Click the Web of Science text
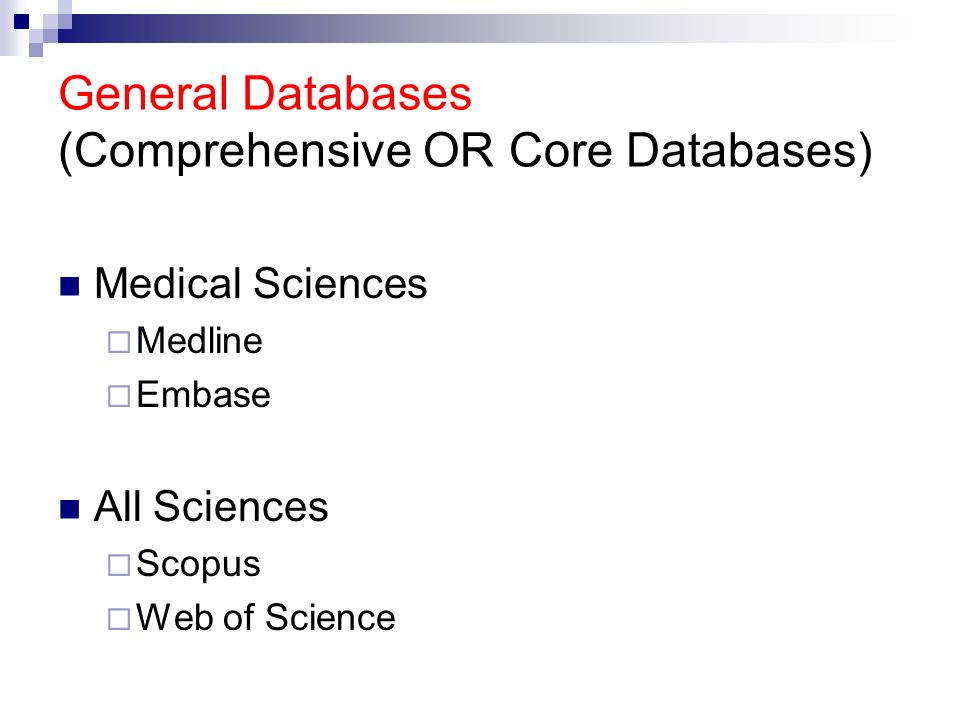Image resolution: width=960 pixels, height=720 pixels. tap(266, 617)
